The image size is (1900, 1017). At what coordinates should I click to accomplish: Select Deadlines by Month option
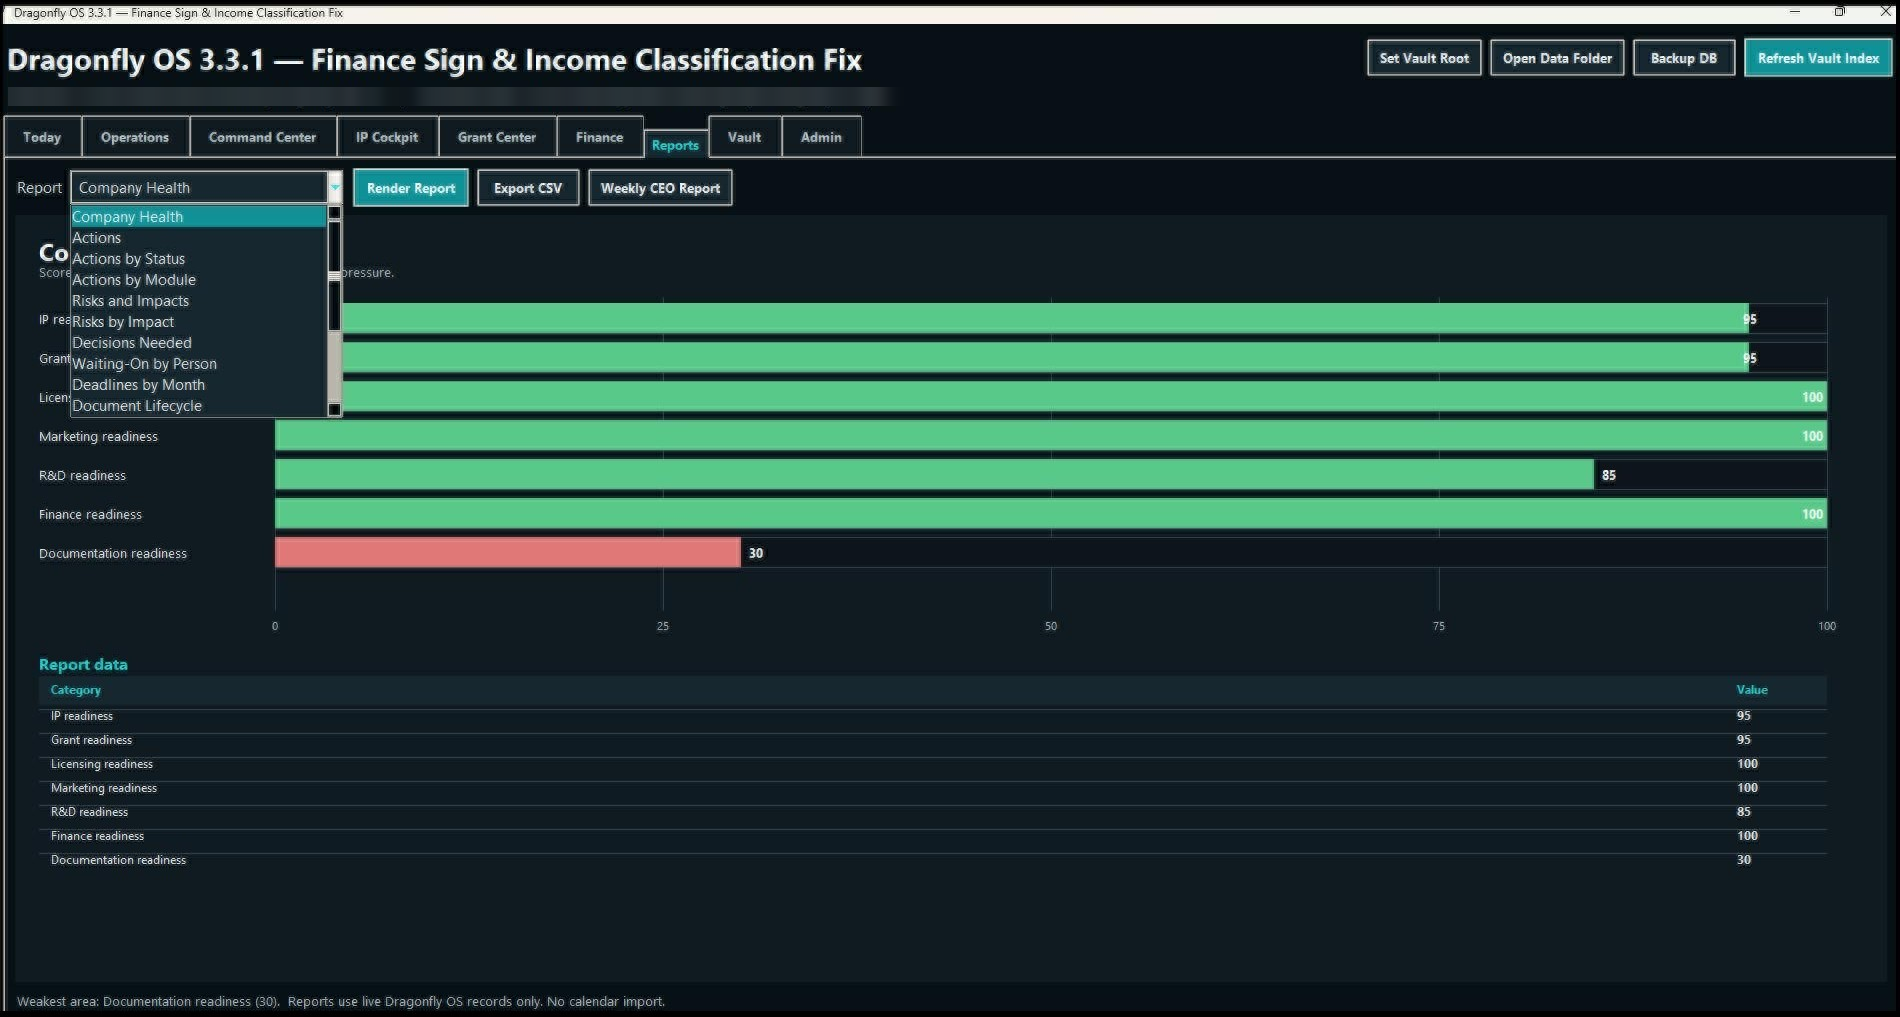(x=198, y=385)
